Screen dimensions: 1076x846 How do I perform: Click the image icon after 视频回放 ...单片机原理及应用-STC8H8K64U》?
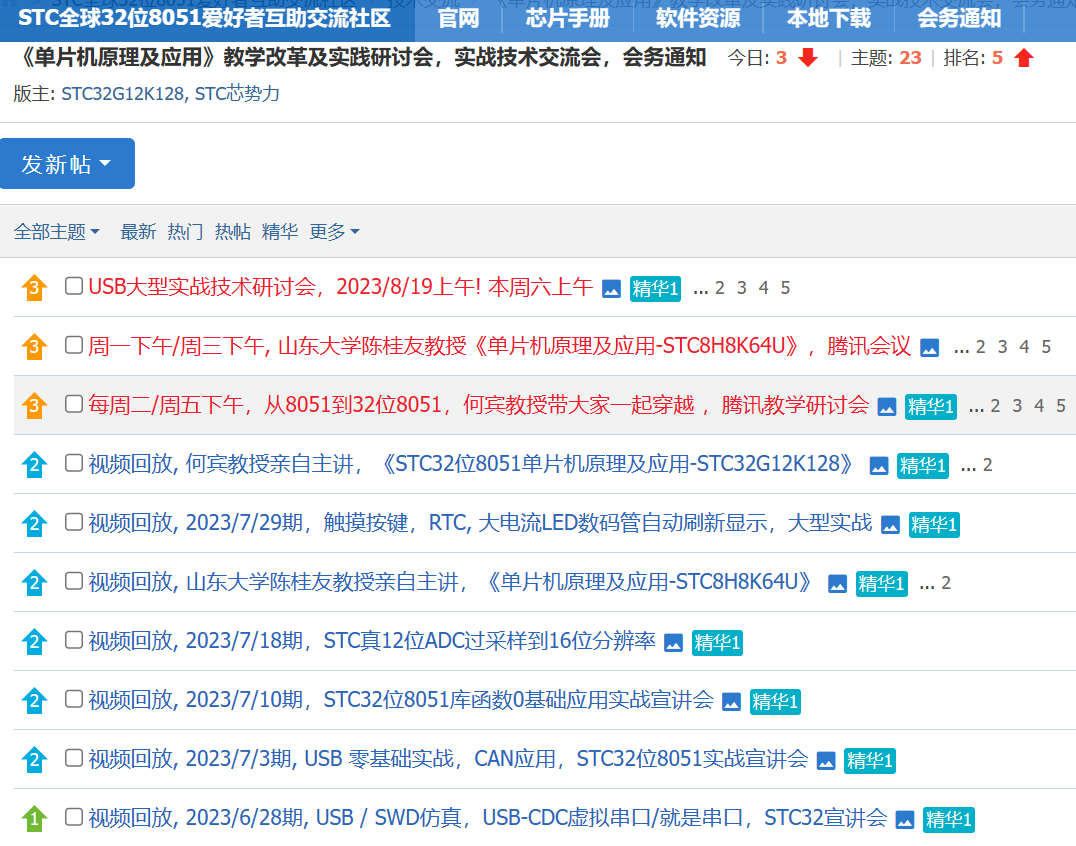pos(837,585)
